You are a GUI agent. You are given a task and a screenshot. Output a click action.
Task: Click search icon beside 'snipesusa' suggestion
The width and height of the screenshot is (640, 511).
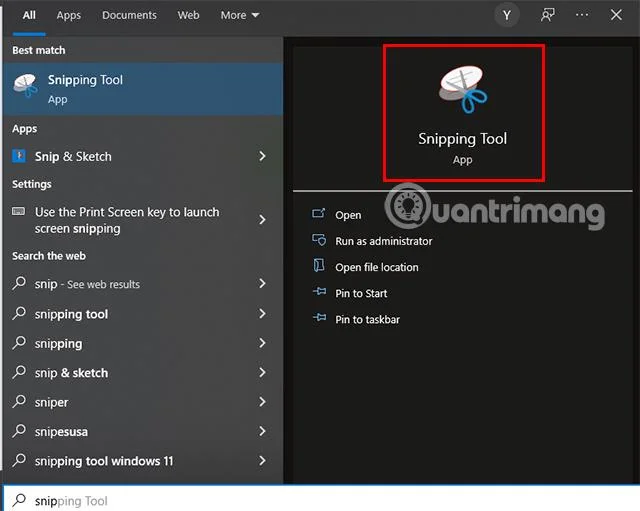(19, 431)
